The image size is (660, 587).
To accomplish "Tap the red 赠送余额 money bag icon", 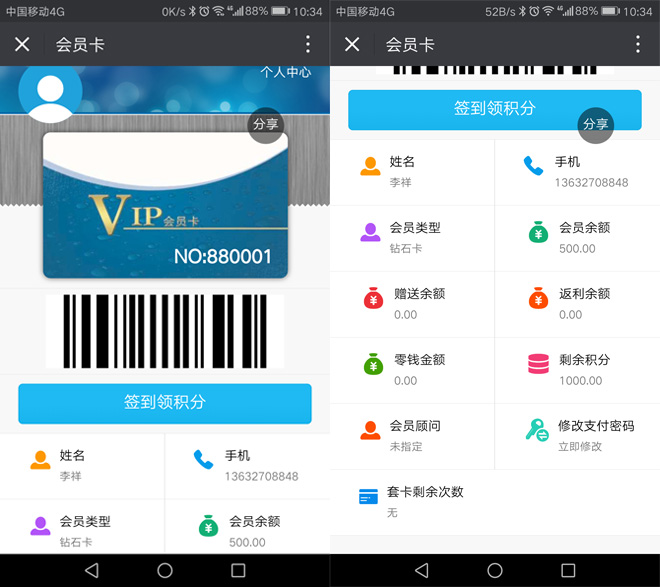I will pyautogui.click(x=373, y=298).
